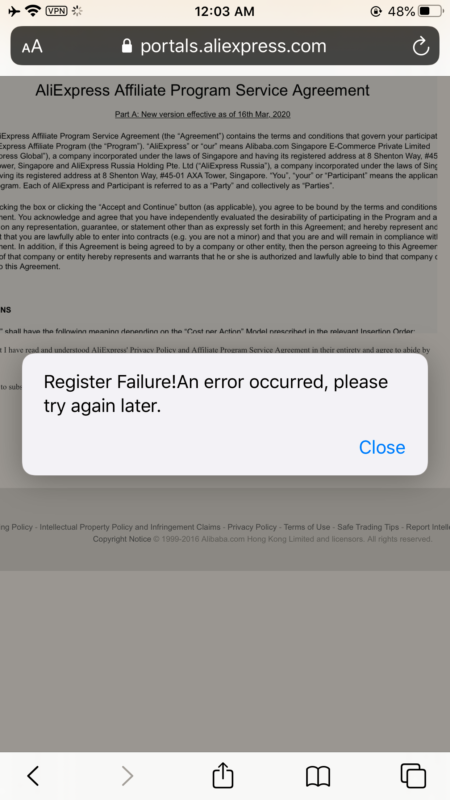Screen dimensions: 450x800
Task: Tap the padlock icon in address bar
Action: [x=127, y=46]
